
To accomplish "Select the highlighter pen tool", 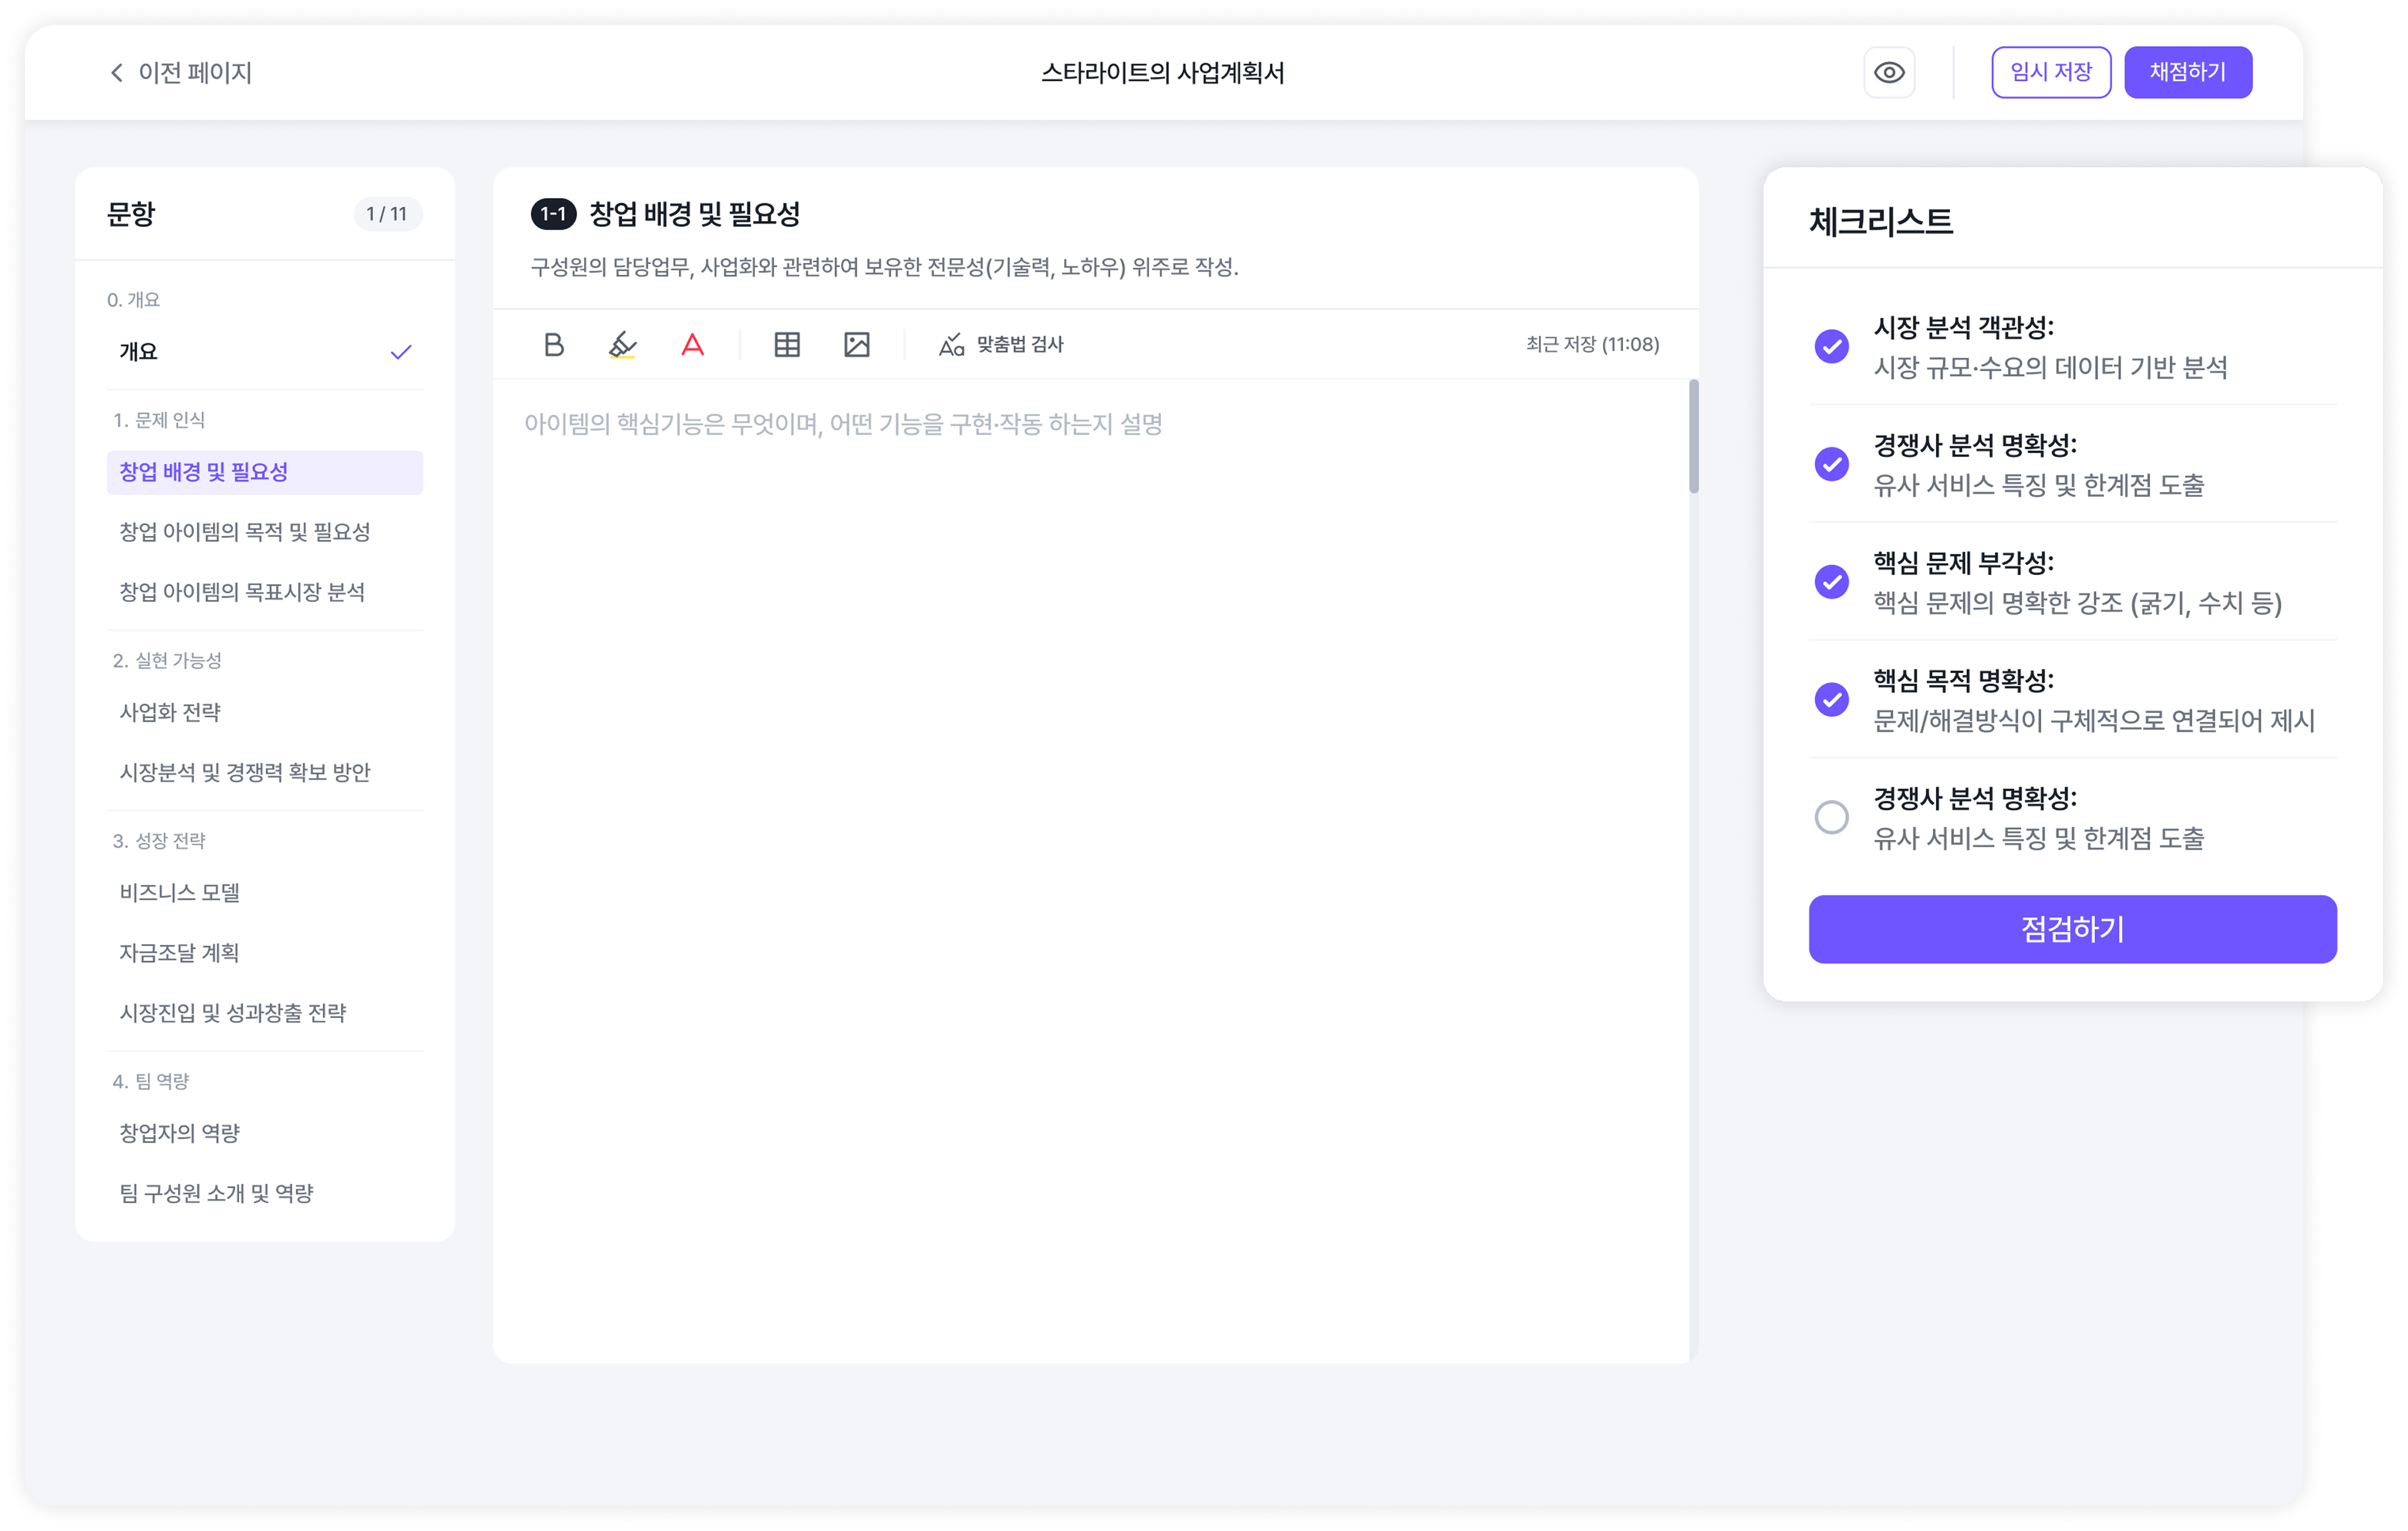I will [x=622, y=345].
